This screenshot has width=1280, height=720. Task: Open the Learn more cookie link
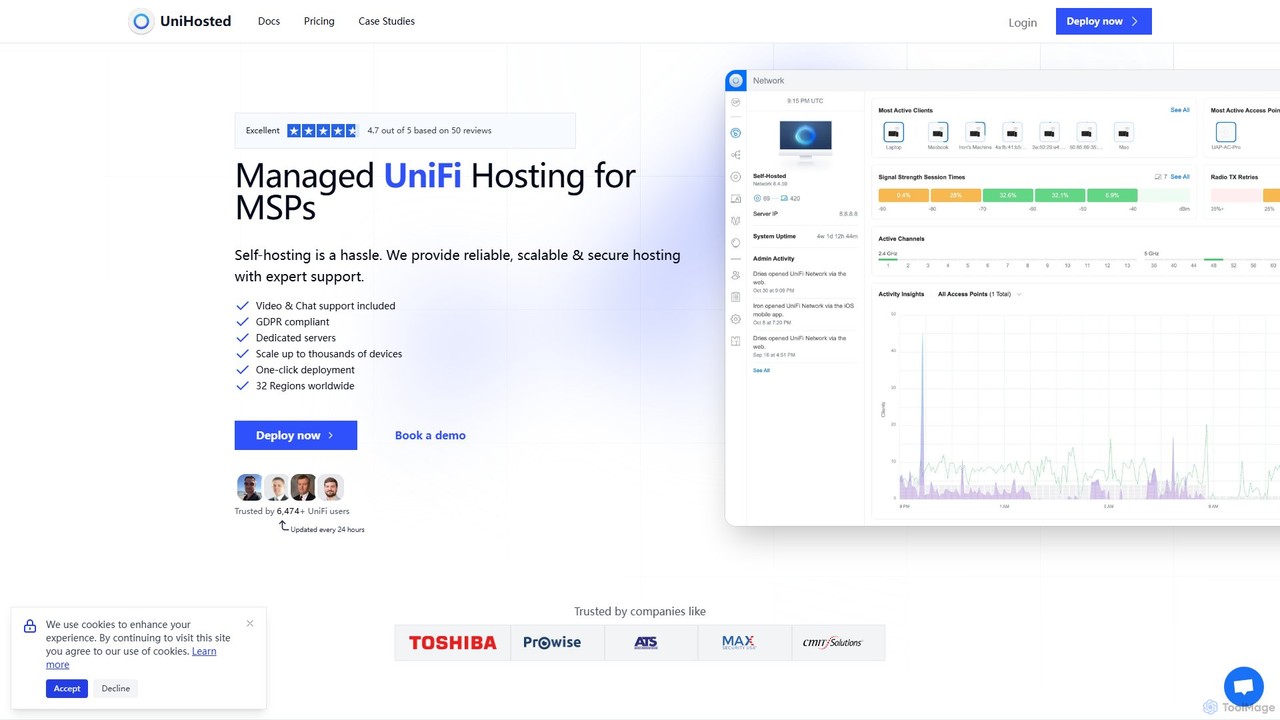[131, 658]
